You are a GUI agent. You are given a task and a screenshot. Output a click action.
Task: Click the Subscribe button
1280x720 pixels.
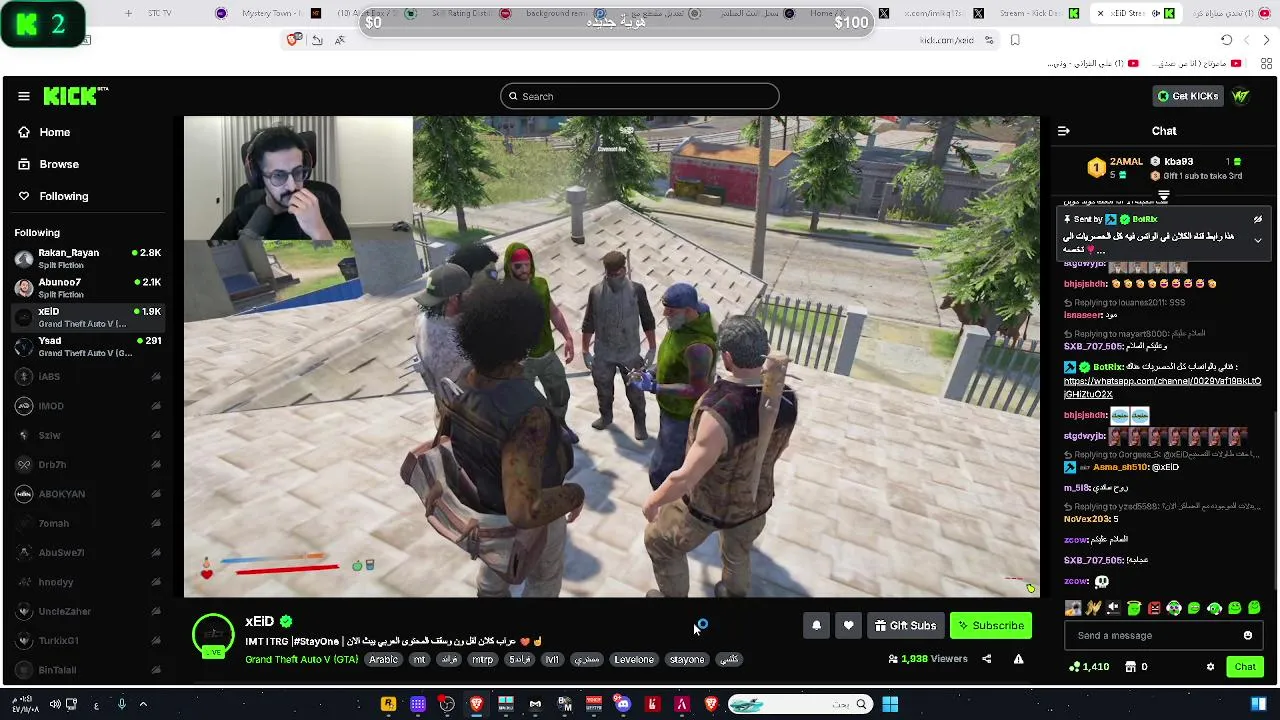coord(991,625)
